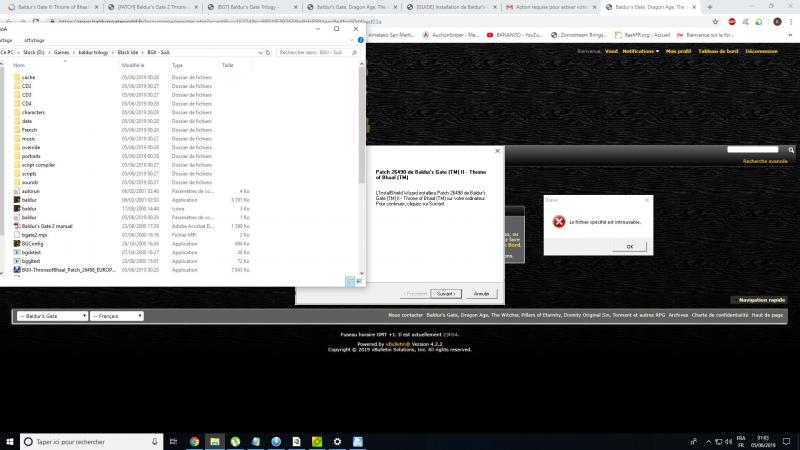
Task: Open Tableau de bord forum link
Action: 718,52
